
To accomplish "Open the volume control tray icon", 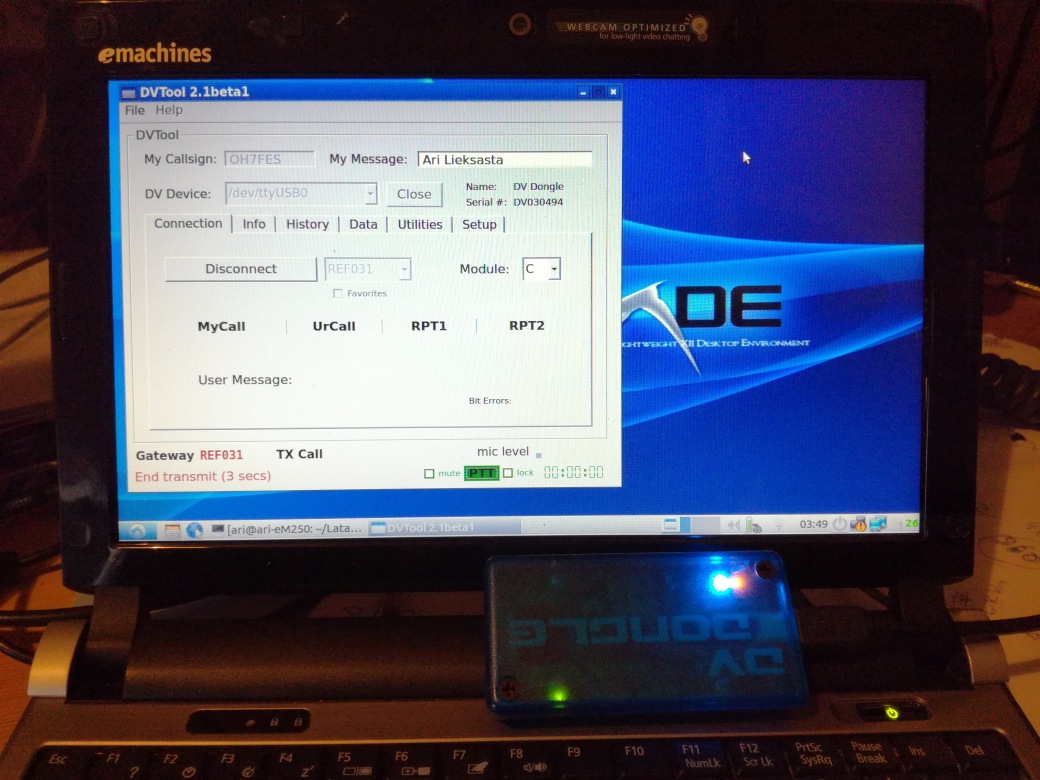I will (734, 525).
